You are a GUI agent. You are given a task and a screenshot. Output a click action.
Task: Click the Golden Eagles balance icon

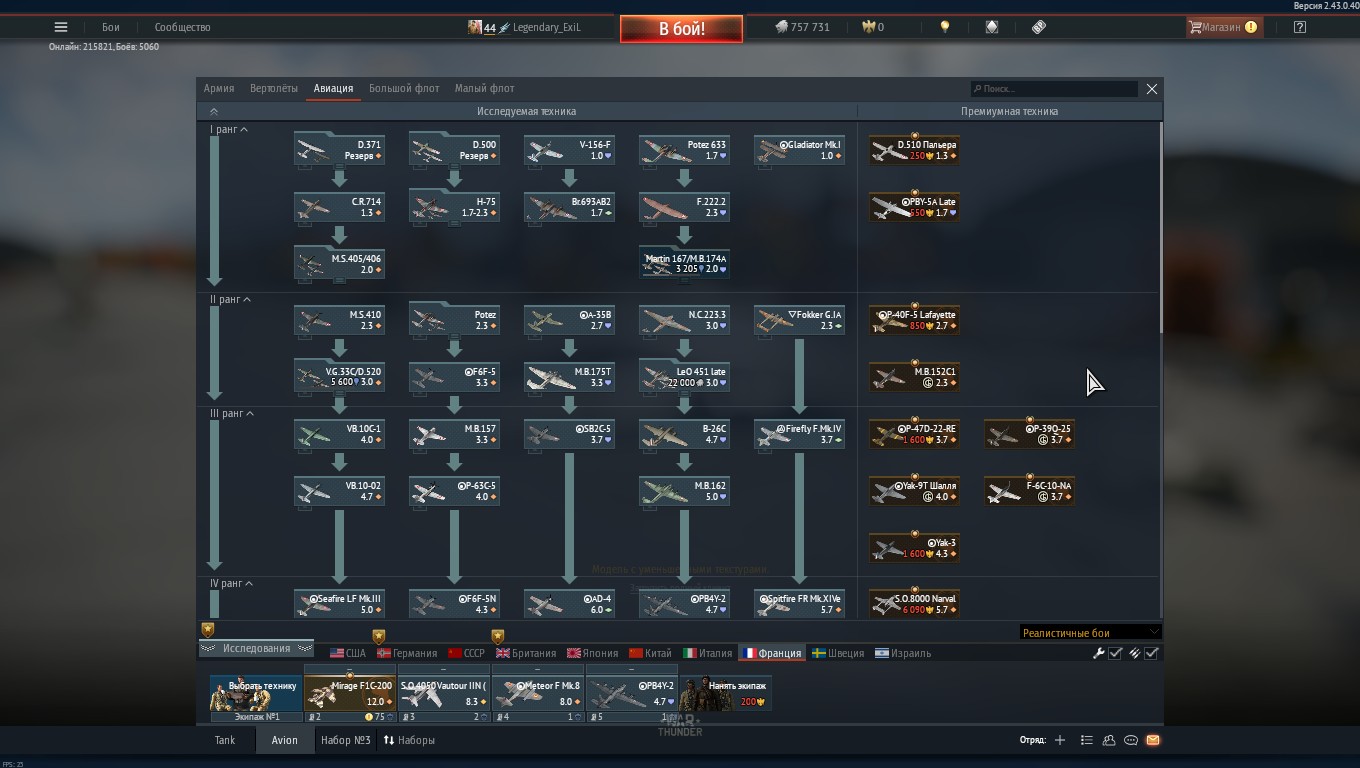pos(867,27)
